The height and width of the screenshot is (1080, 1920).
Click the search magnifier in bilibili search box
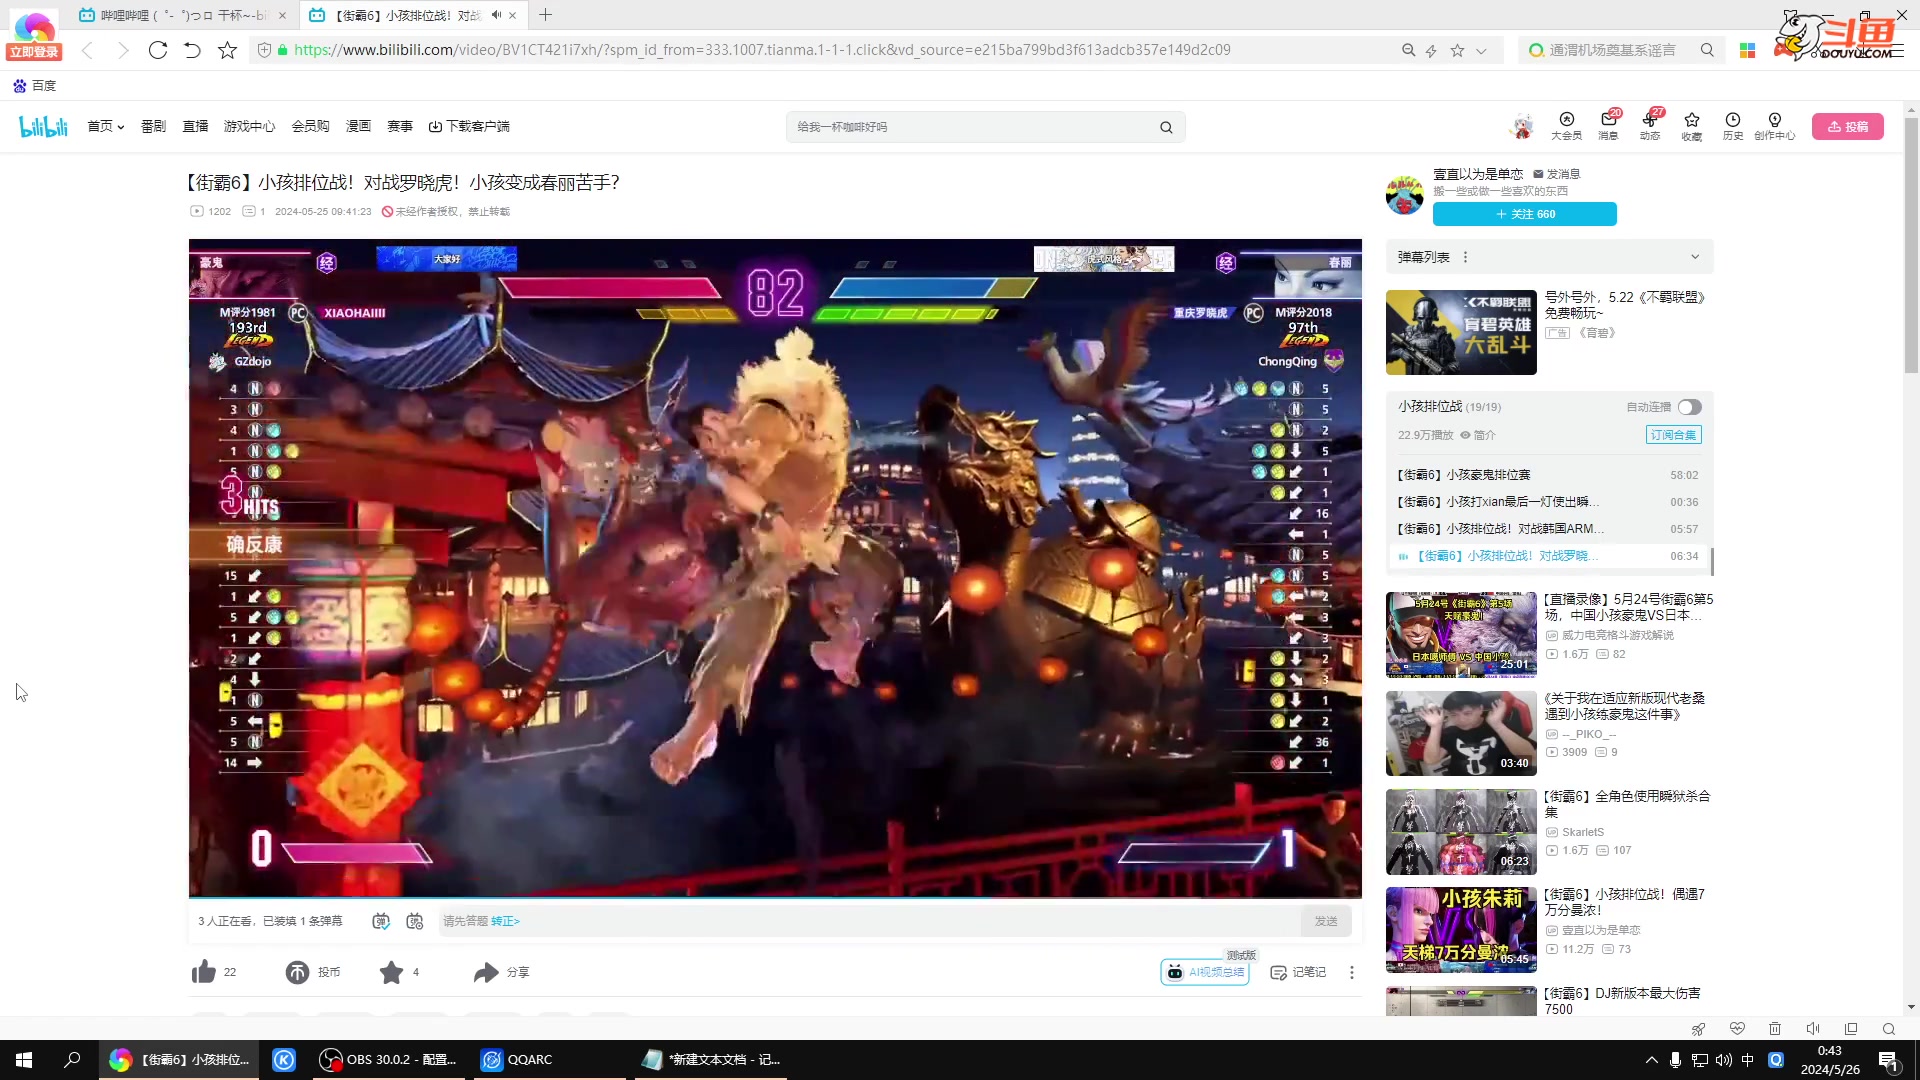(x=1166, y=127)
